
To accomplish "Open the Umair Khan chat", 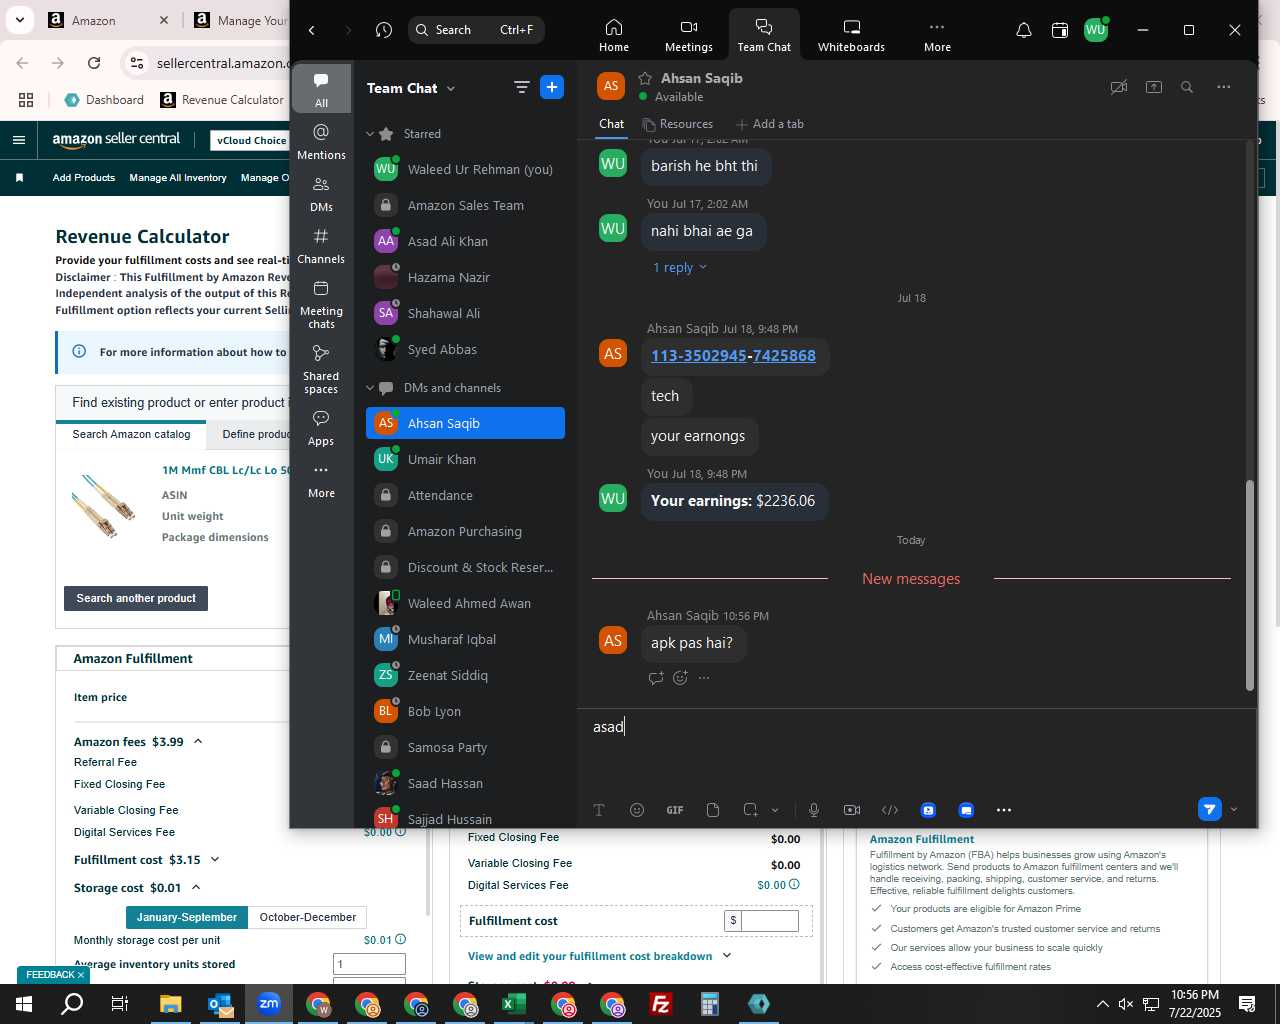I will 465,459.
